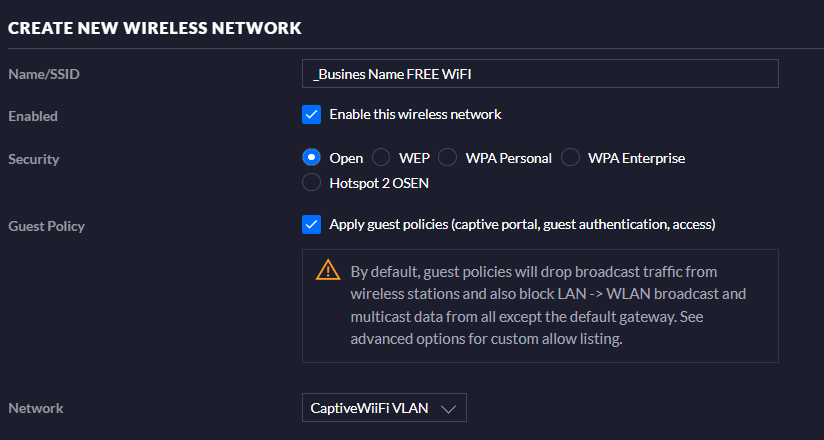The height and width of the screenshot is (440, 824).
Task: Click the 'Enable this wireless network' label text
Action: point(415,114)
